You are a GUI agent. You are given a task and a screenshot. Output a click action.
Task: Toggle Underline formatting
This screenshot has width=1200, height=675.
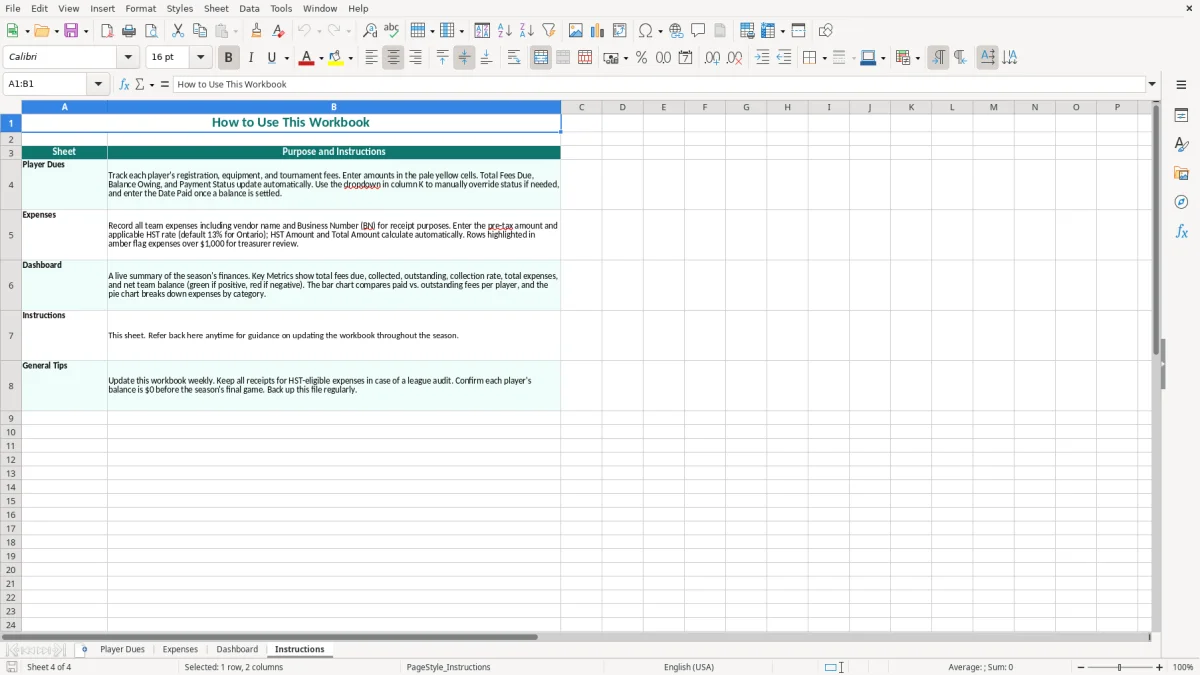pyautogui.click(x=271, y=58)
